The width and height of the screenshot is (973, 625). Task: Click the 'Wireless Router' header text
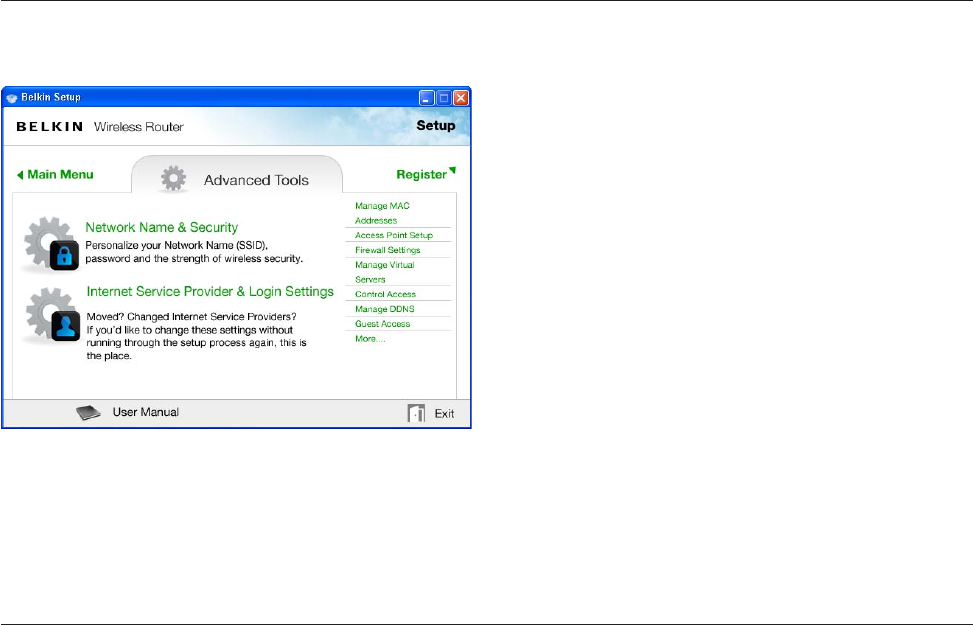click(138, 127)
